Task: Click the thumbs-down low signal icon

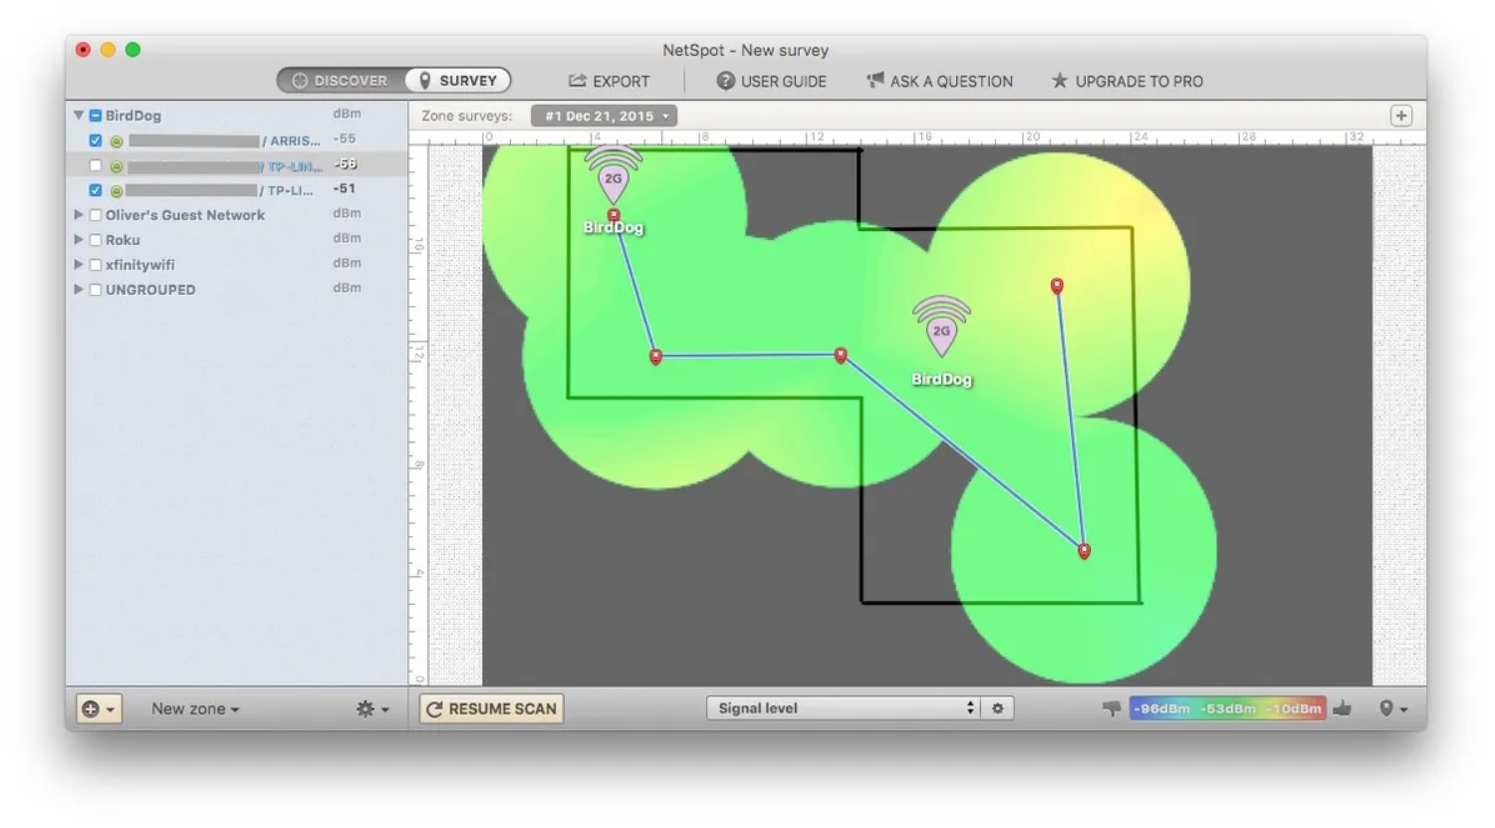Action: pos(1111,708)
